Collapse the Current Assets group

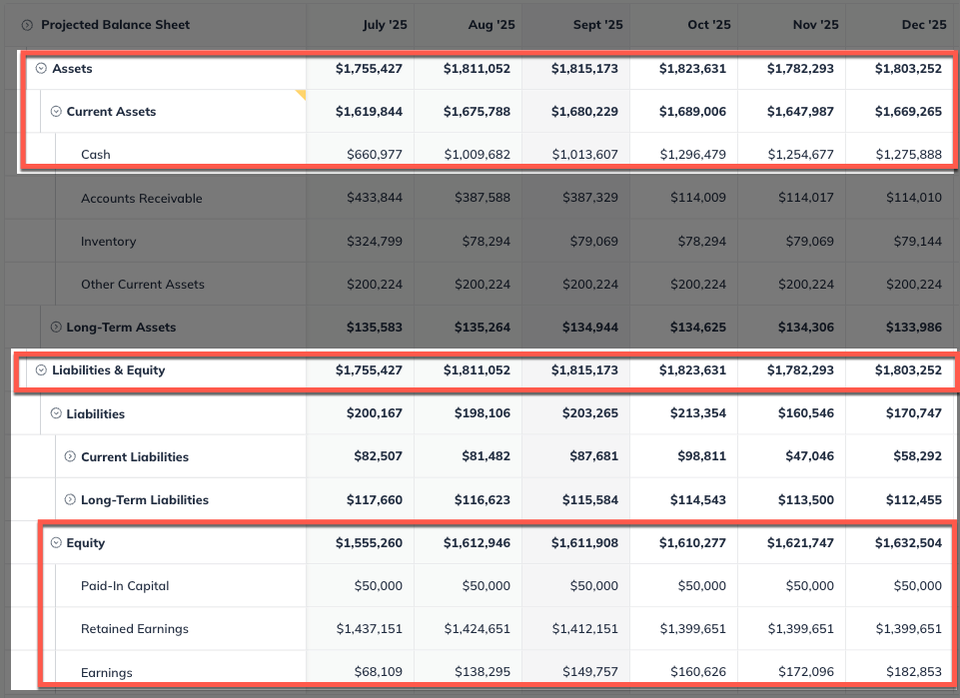[x=56, y=111]
